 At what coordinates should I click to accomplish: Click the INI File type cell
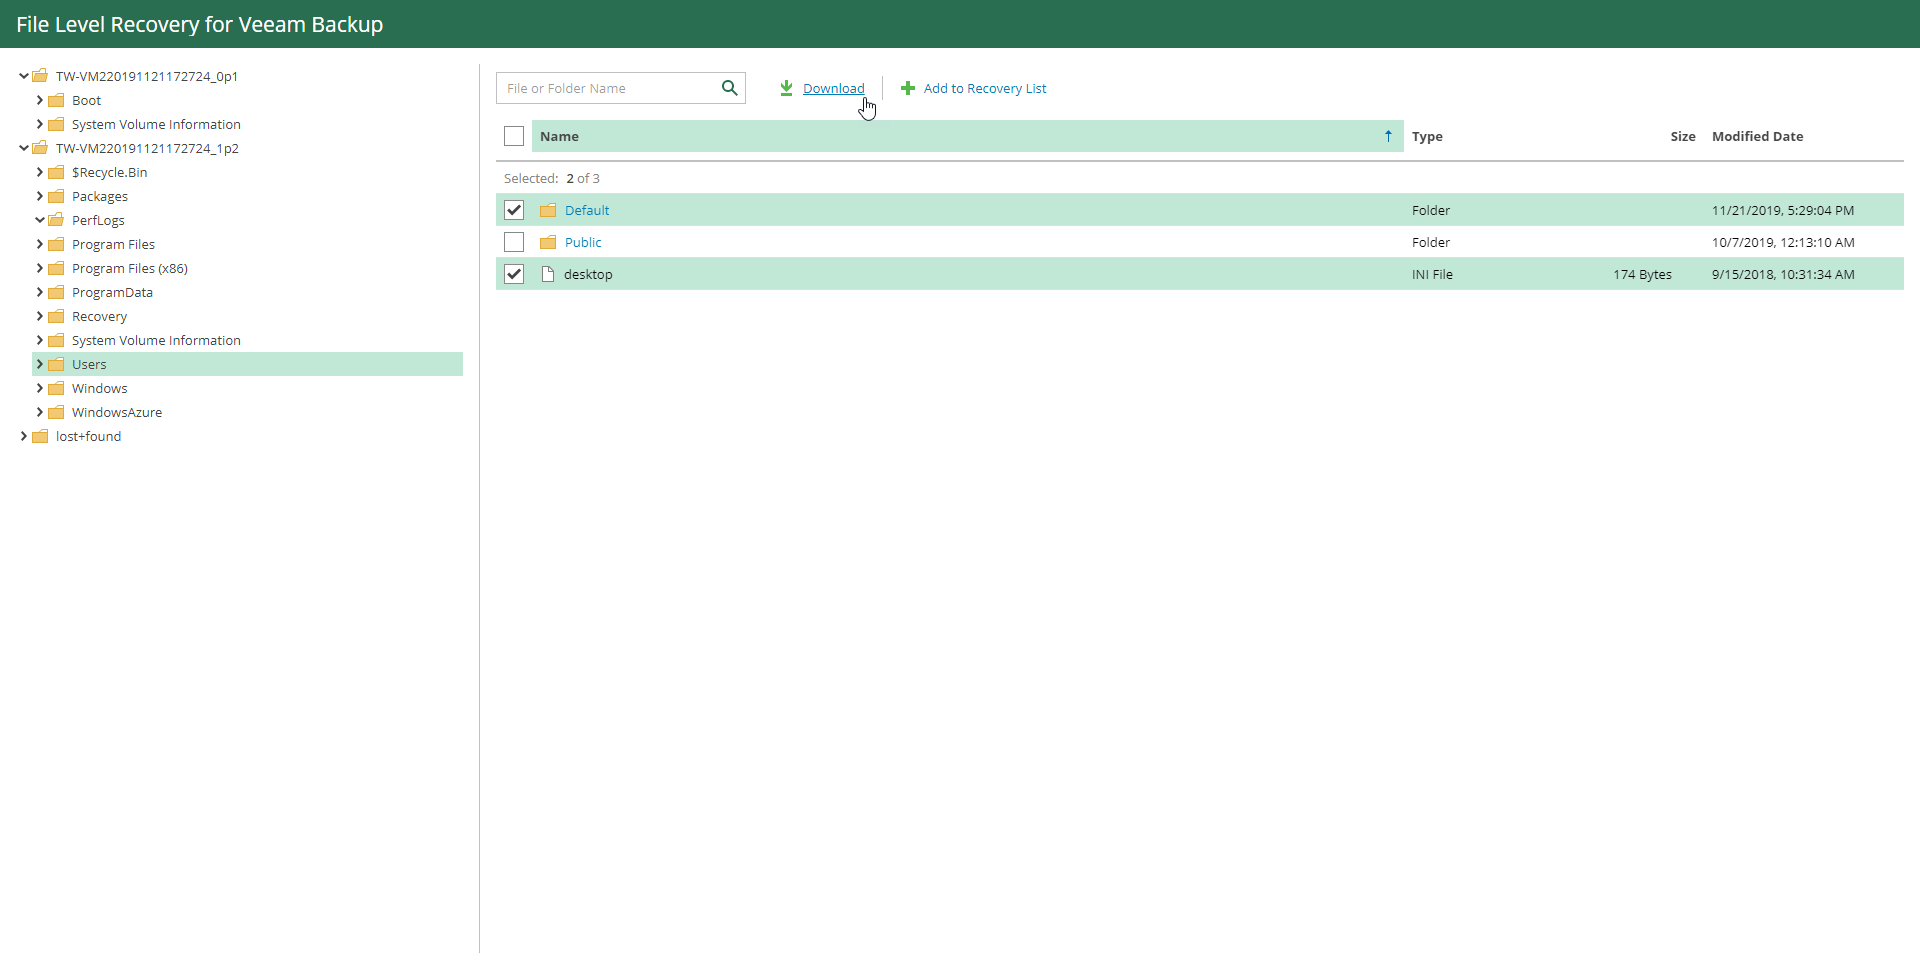(x=1432, y=274)
